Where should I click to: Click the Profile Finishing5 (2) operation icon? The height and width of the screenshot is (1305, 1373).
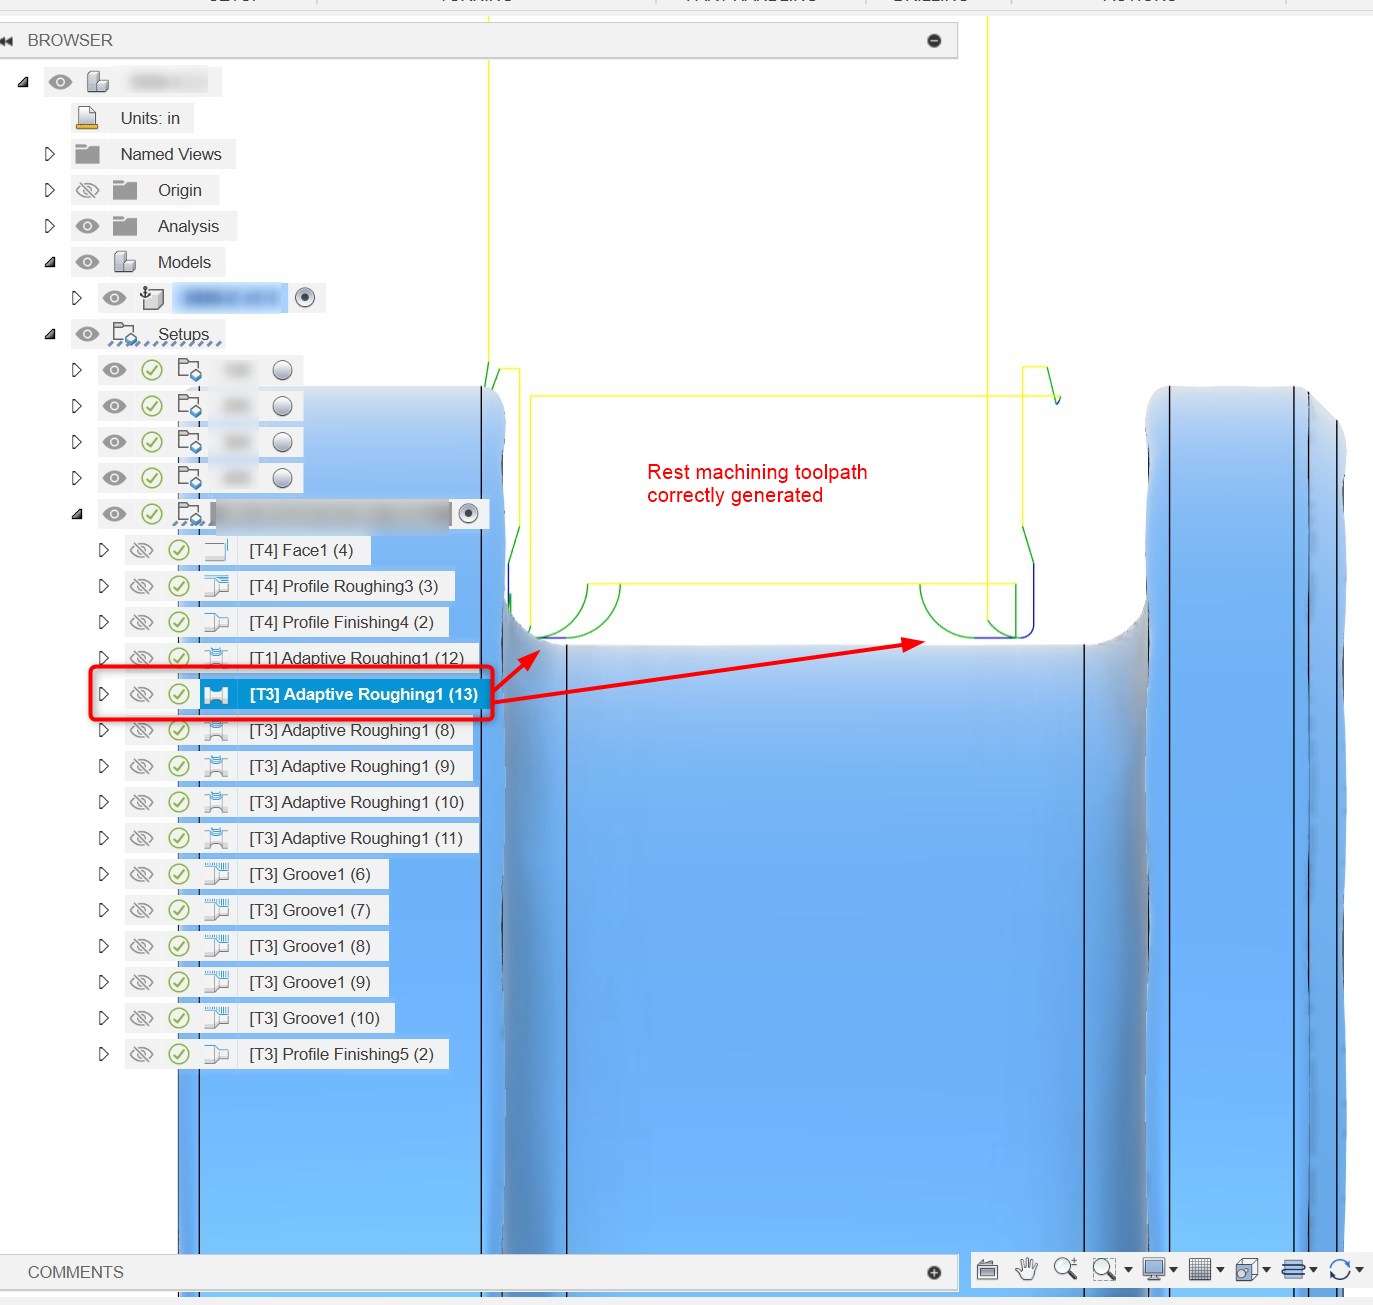coord(216,1054)
